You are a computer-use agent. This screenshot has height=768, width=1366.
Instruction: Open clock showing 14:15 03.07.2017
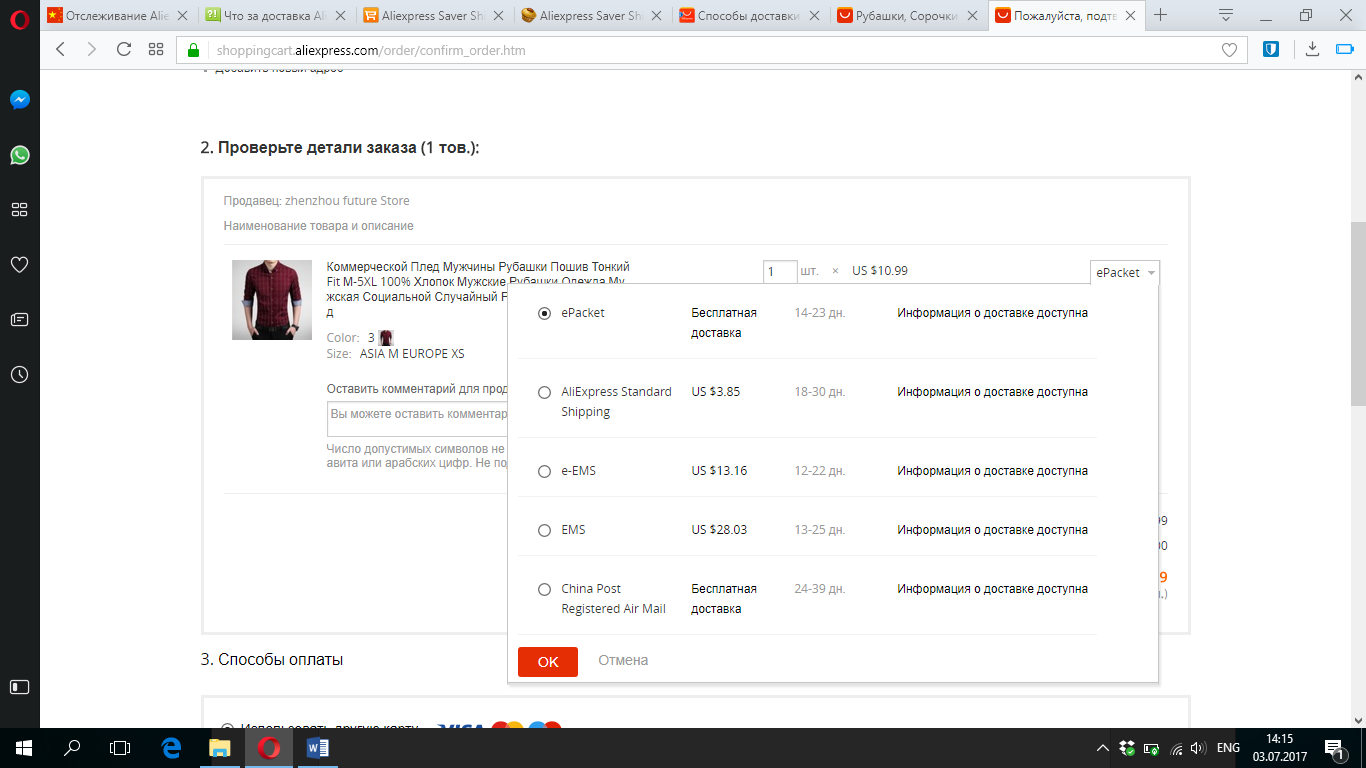[1279, 747]
